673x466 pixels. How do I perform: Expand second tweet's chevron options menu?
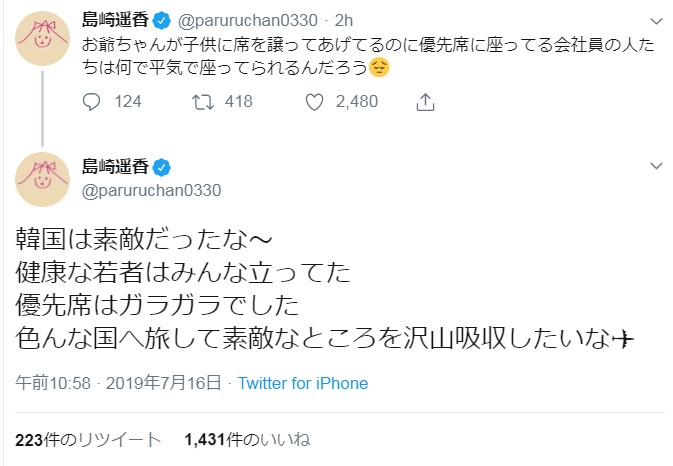pos(655,166)
